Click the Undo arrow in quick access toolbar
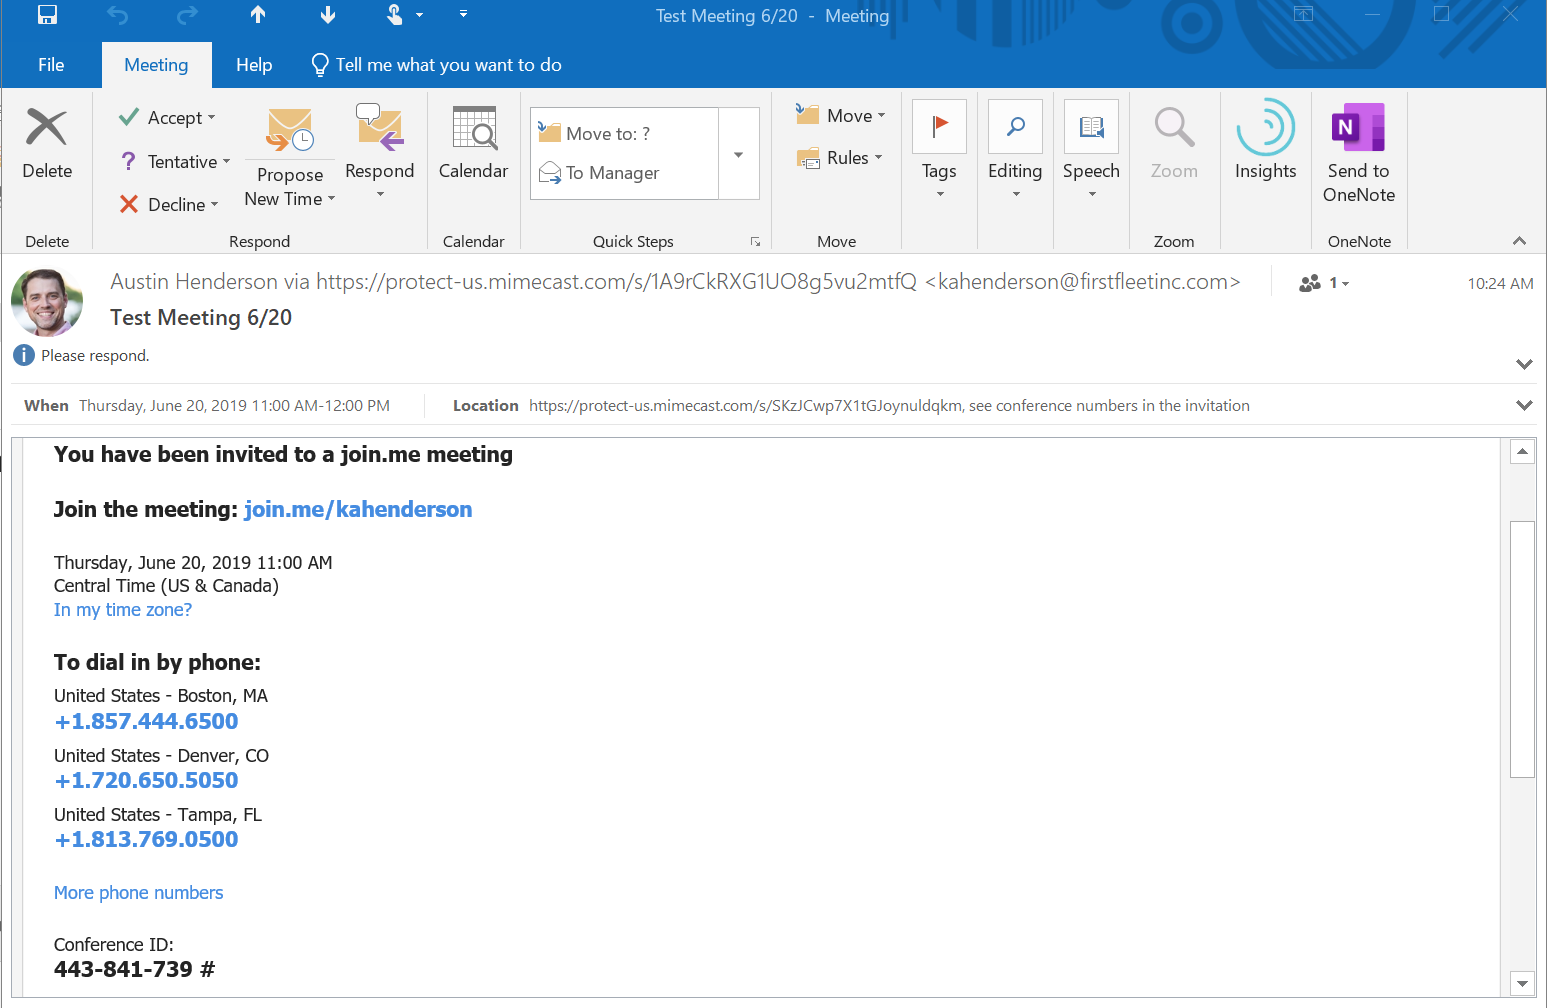The height and width of the screenshot is (1008, 1547). (118, 14)
